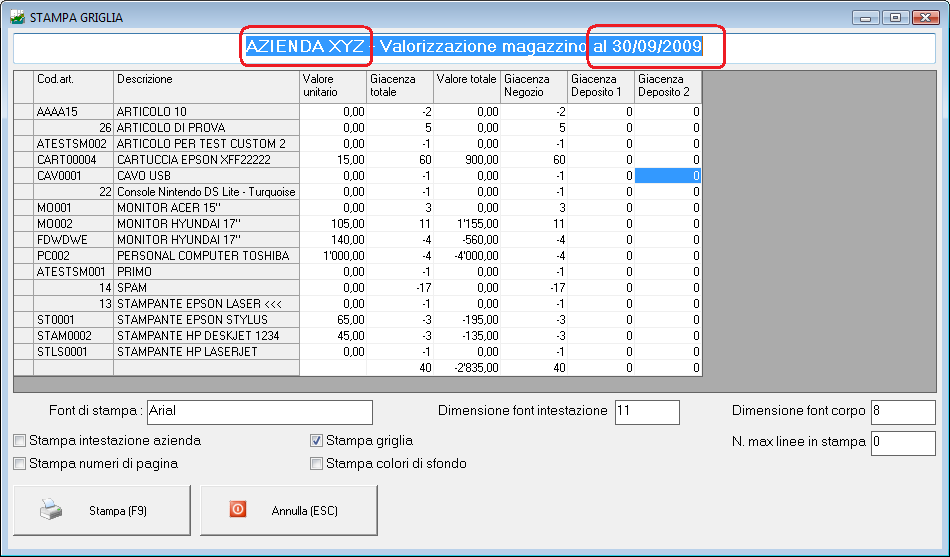Viewport: 950px width, 557px height.
Task: Select STAMPANTE HP DESKJET 1234 cell
Action: 207,336
